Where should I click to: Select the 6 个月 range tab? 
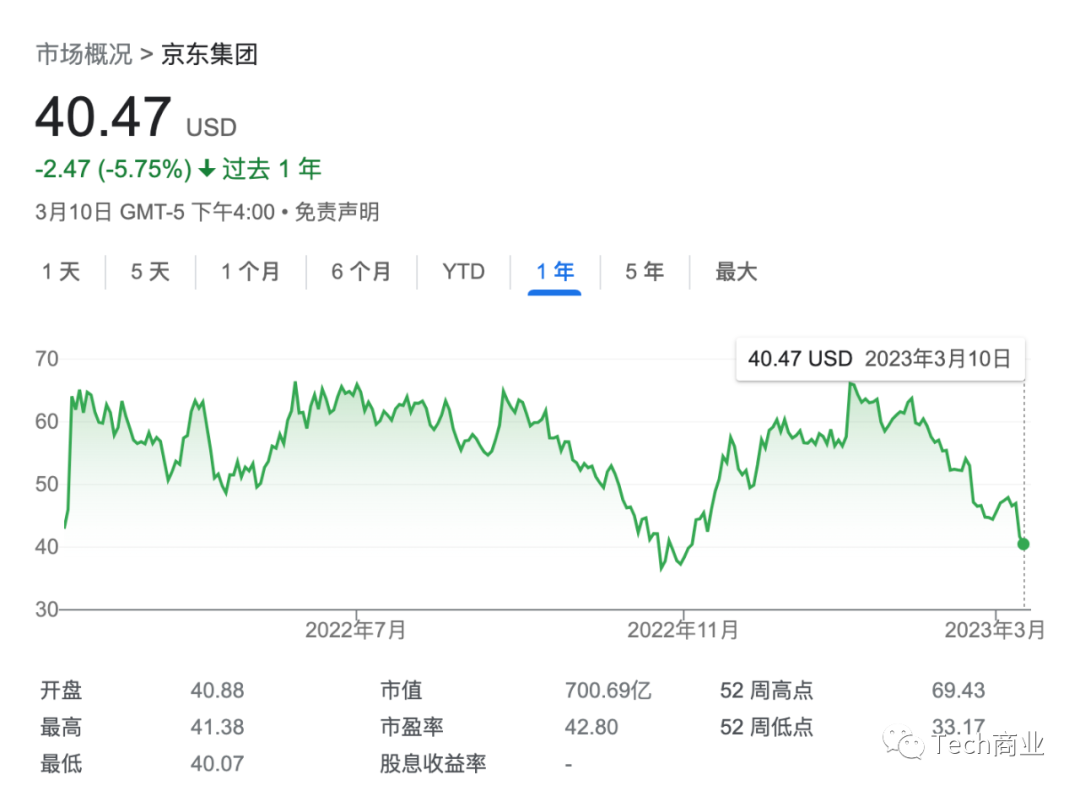(x=361, y=271)
